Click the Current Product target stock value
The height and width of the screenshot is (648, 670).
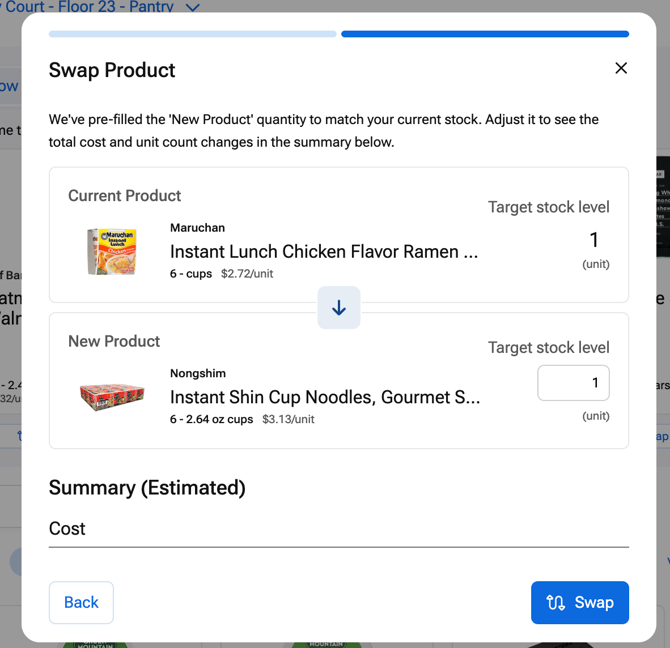(x=594, y=240)
